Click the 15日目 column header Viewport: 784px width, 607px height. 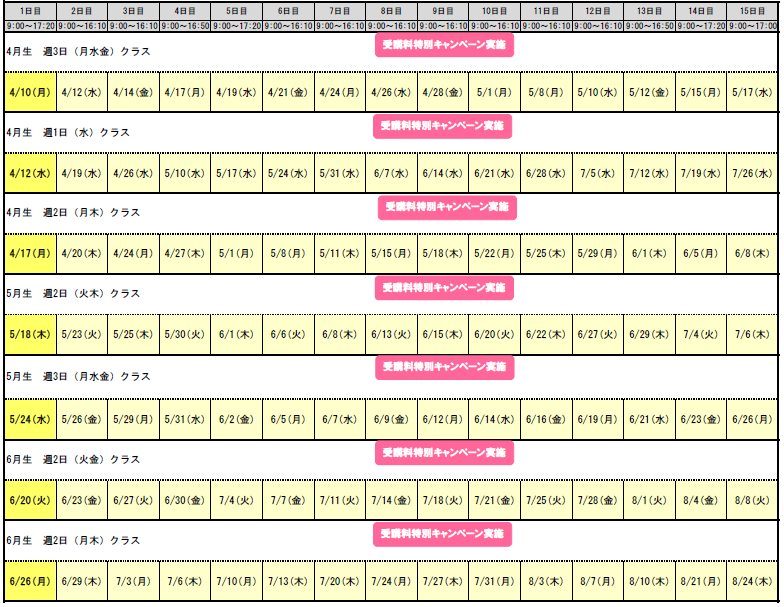click(x=752, y=11)
